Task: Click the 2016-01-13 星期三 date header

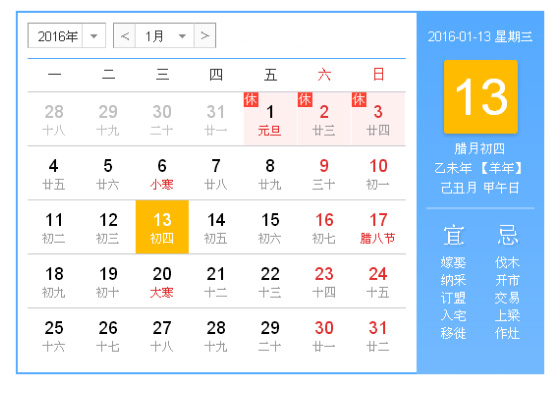Action: click(480, 36)
